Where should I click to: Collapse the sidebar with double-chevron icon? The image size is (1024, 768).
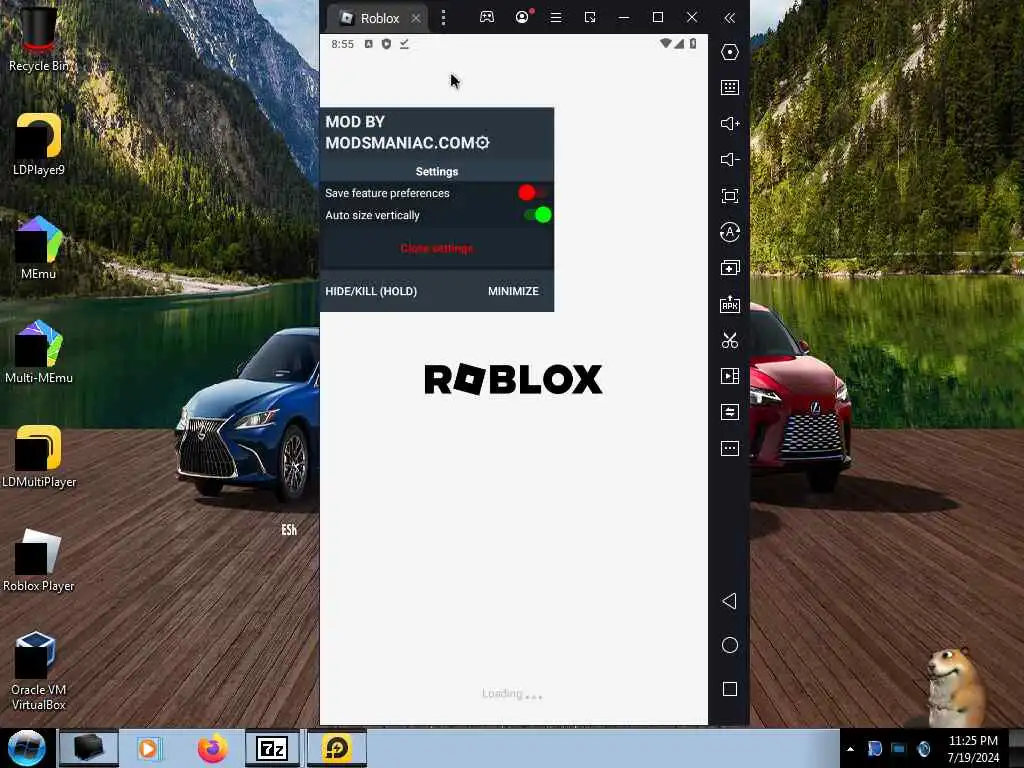[x=729, y=18]
